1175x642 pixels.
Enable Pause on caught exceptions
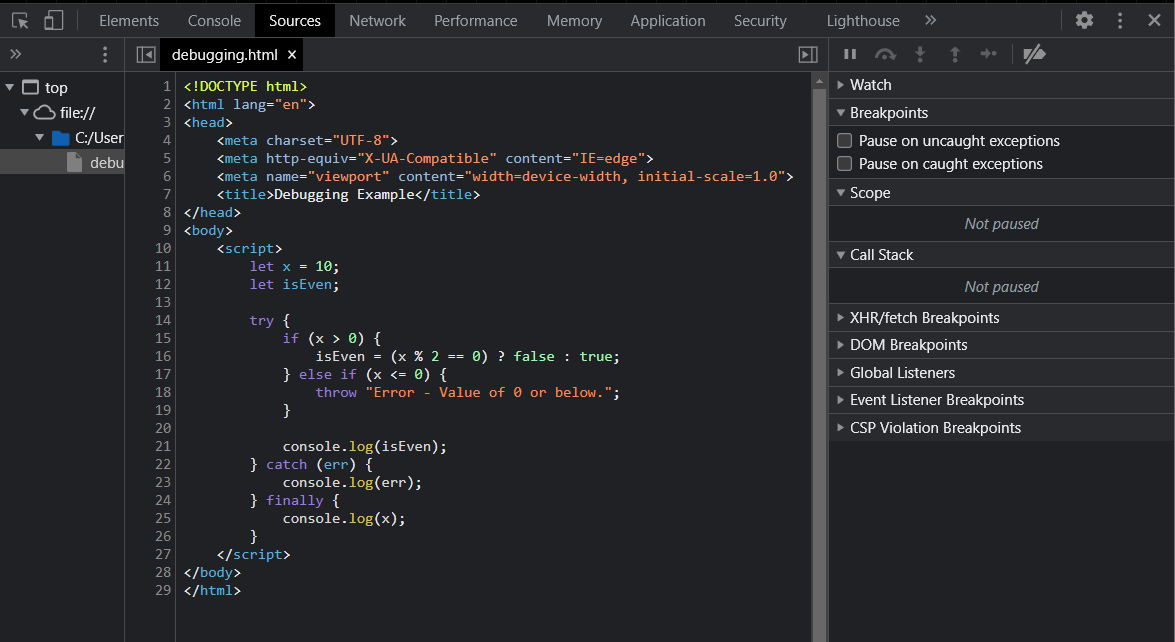845,163
